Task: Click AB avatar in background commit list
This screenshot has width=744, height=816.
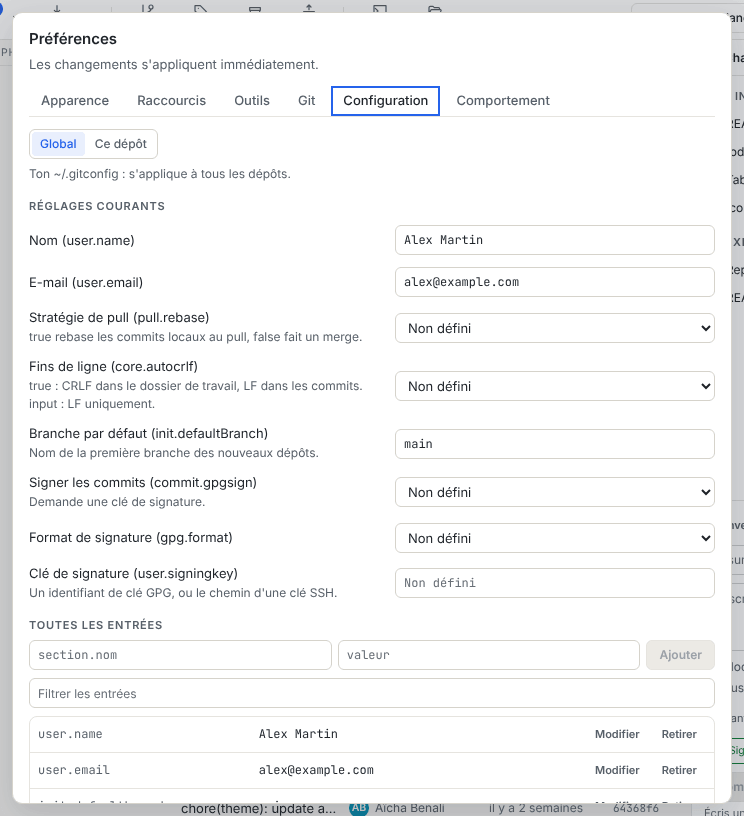Action: pos(359,808)
